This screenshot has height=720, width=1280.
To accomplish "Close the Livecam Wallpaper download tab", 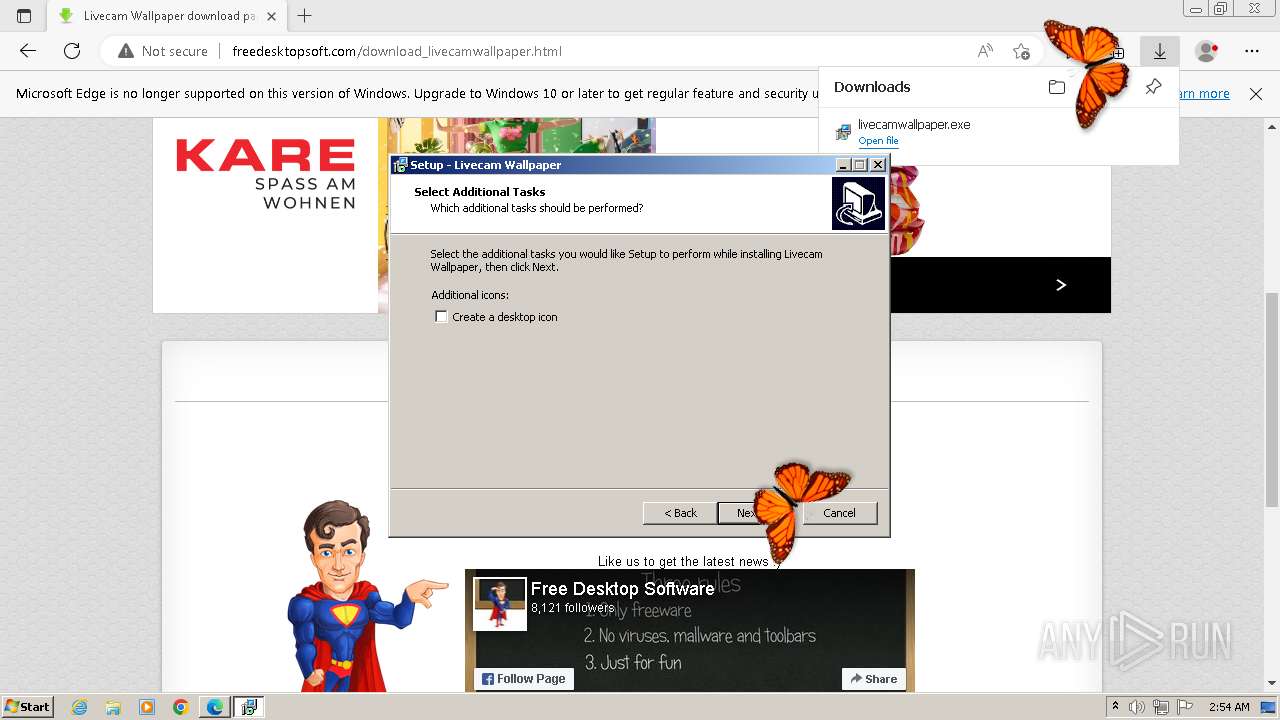I will (271, 16).
